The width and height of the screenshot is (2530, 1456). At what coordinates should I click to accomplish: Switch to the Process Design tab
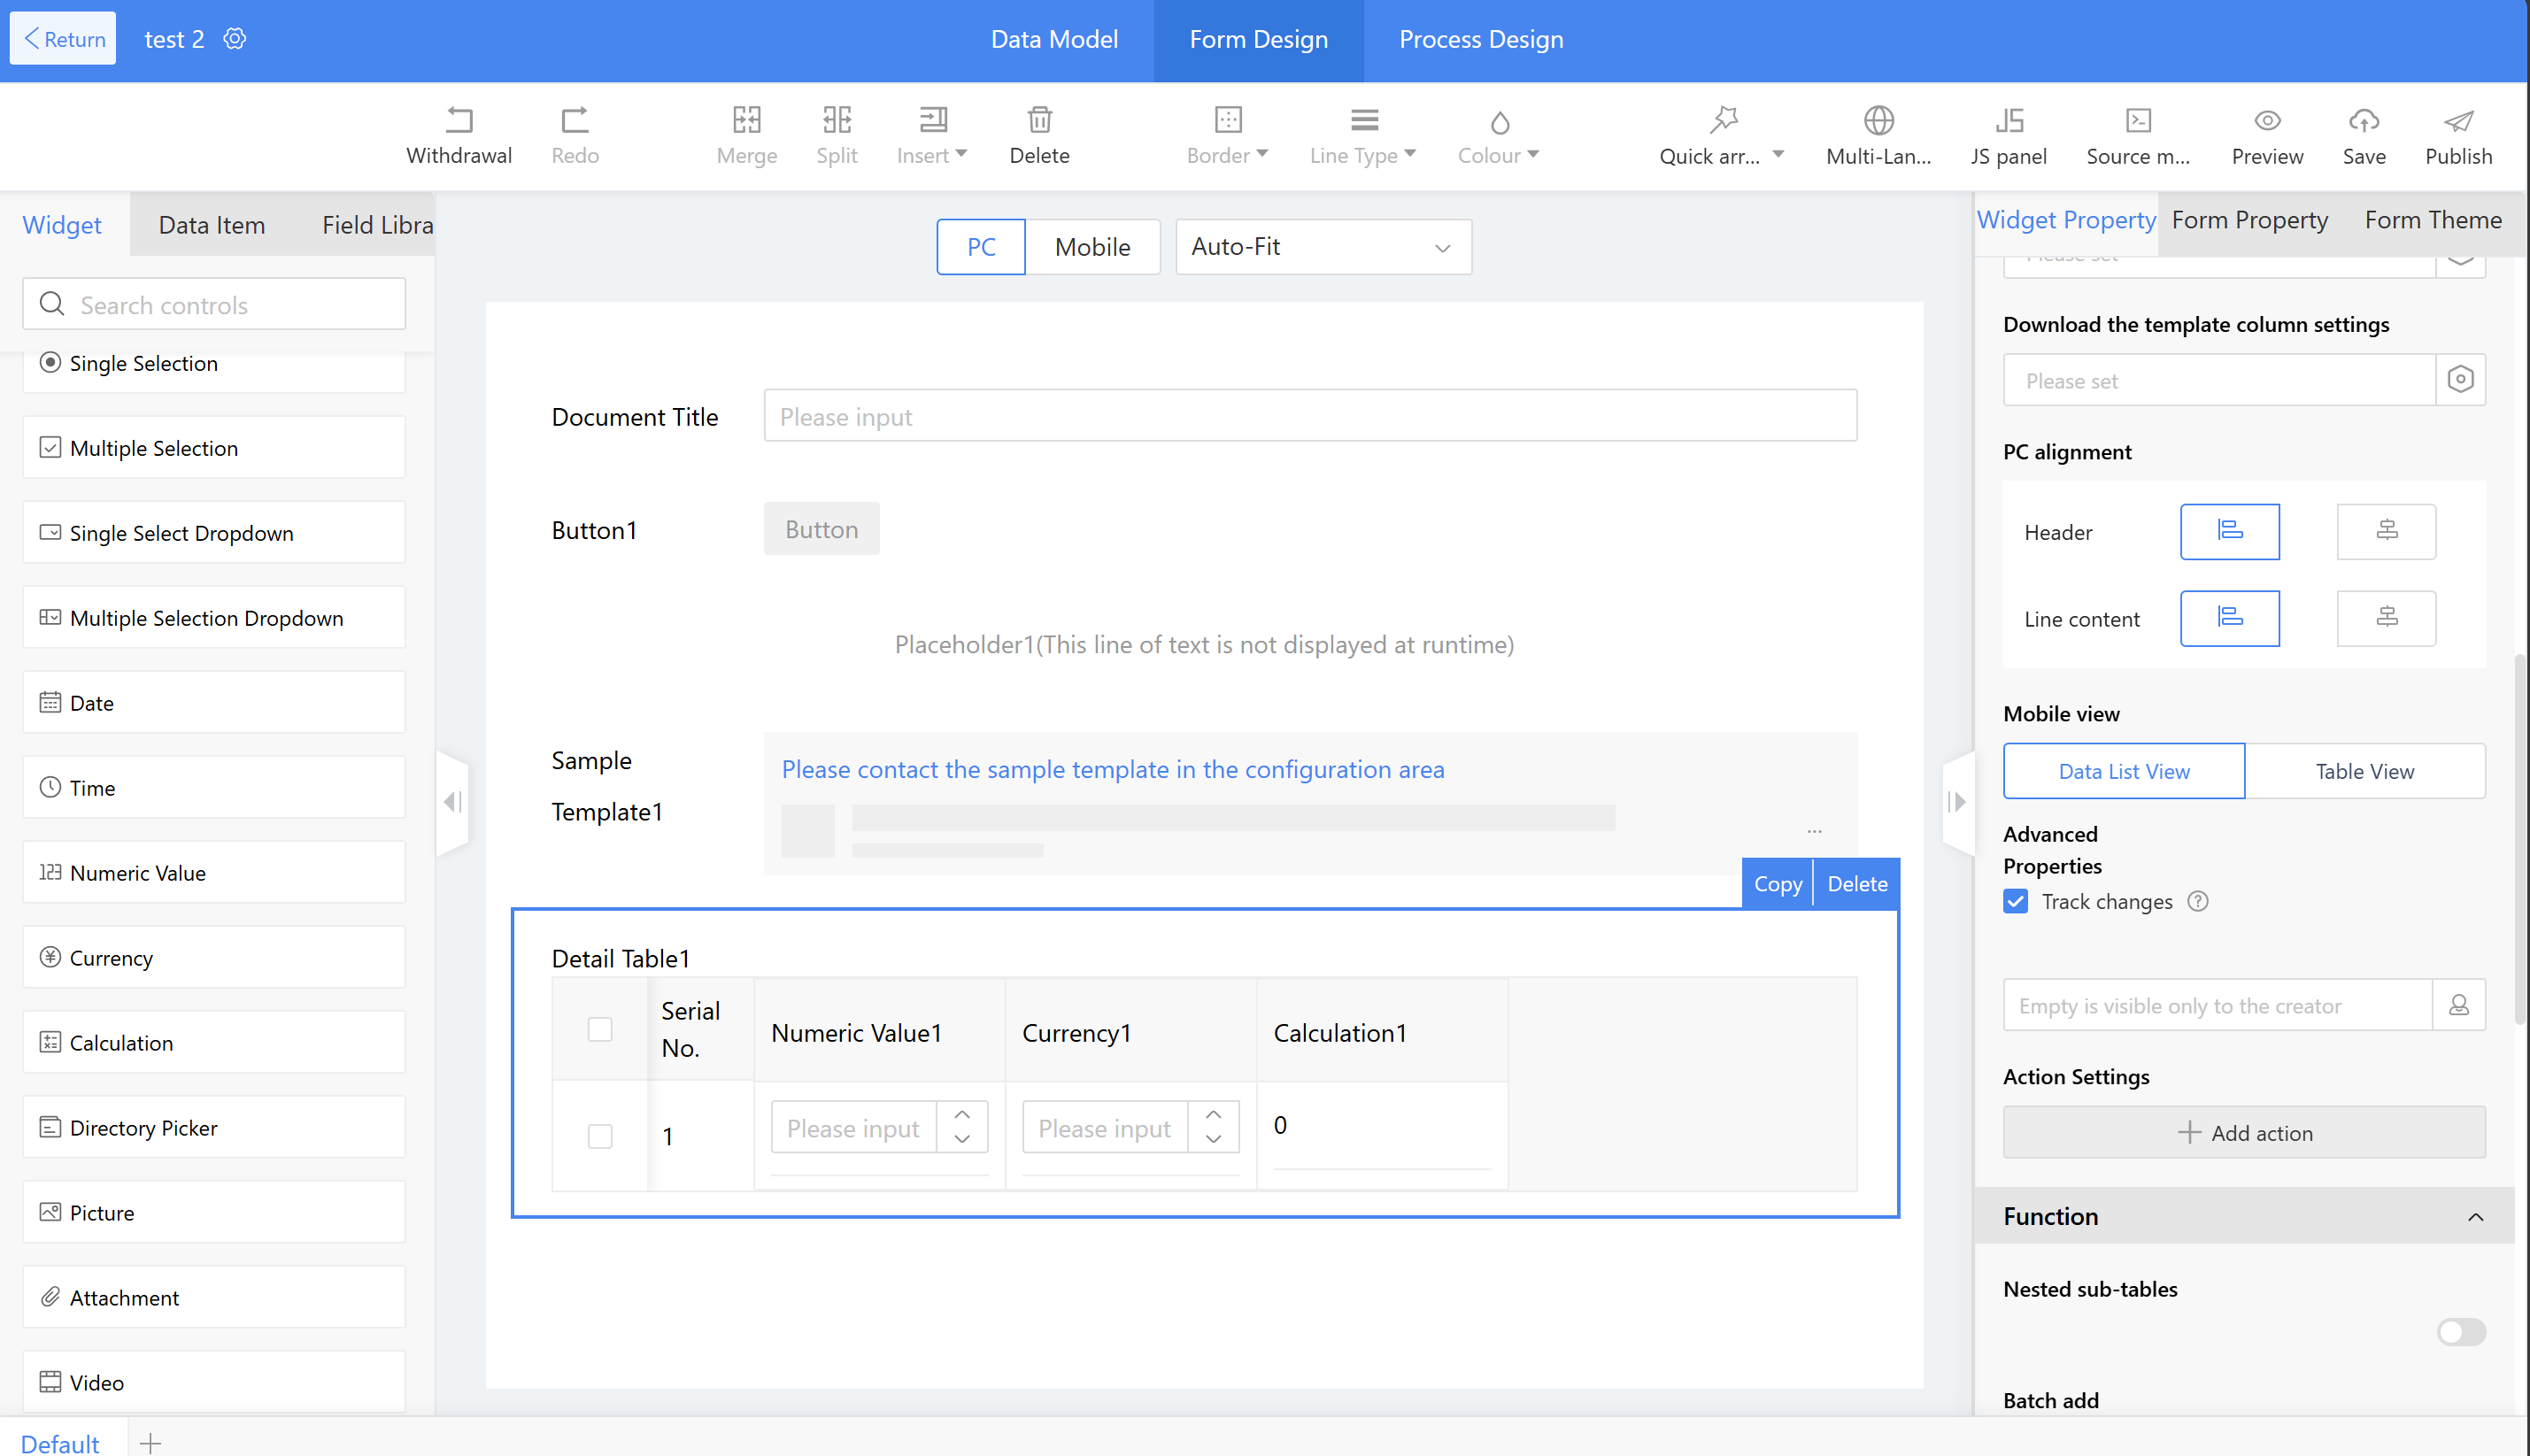1480,39
